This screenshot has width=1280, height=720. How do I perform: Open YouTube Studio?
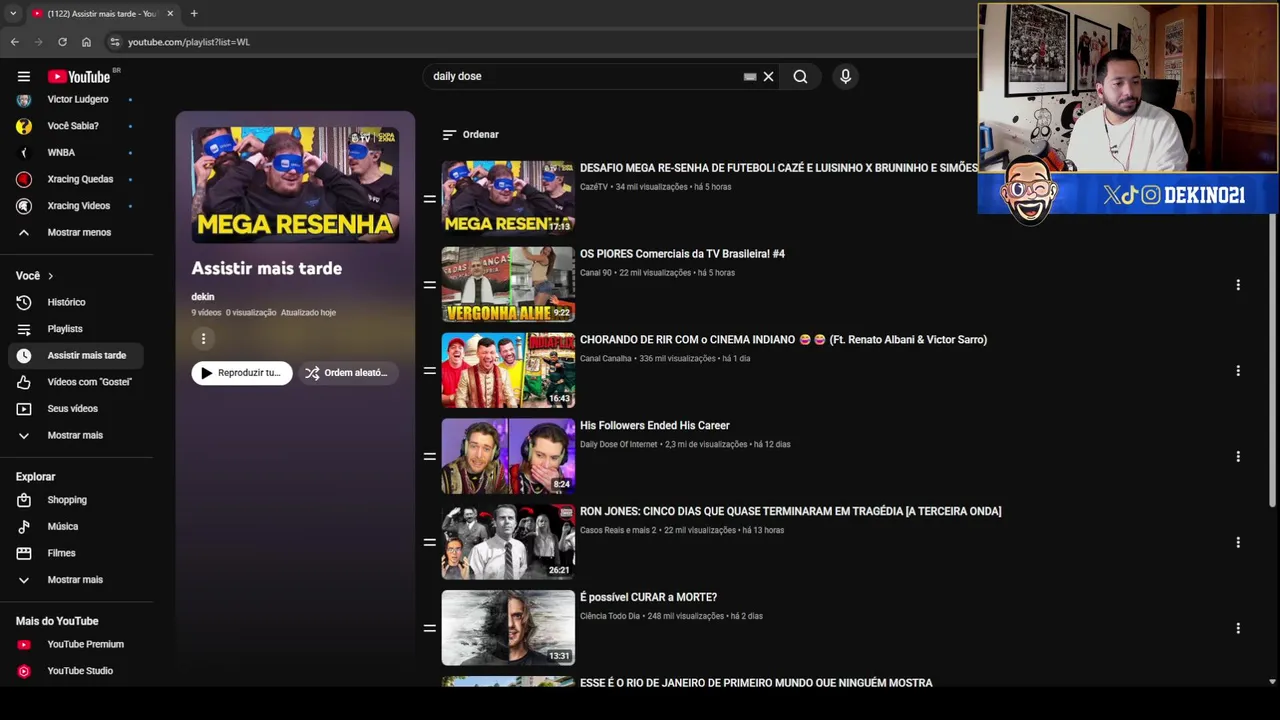pyautogui.click(x=75, y=671)
